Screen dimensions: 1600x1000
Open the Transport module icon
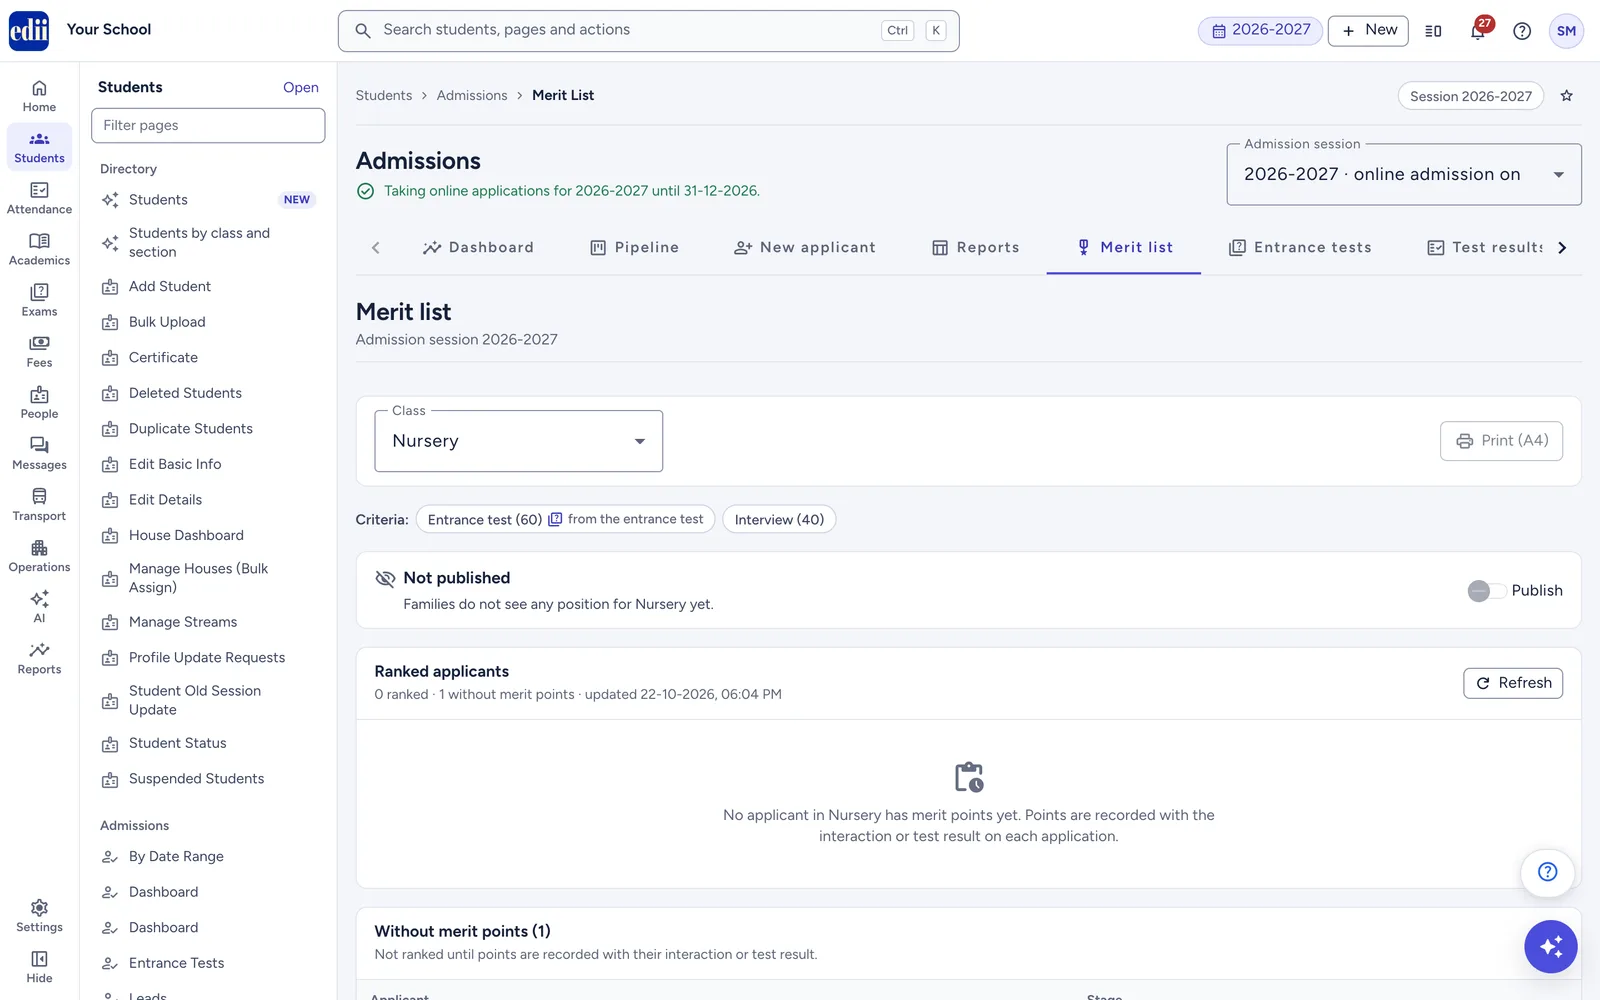tap(39, 504)
